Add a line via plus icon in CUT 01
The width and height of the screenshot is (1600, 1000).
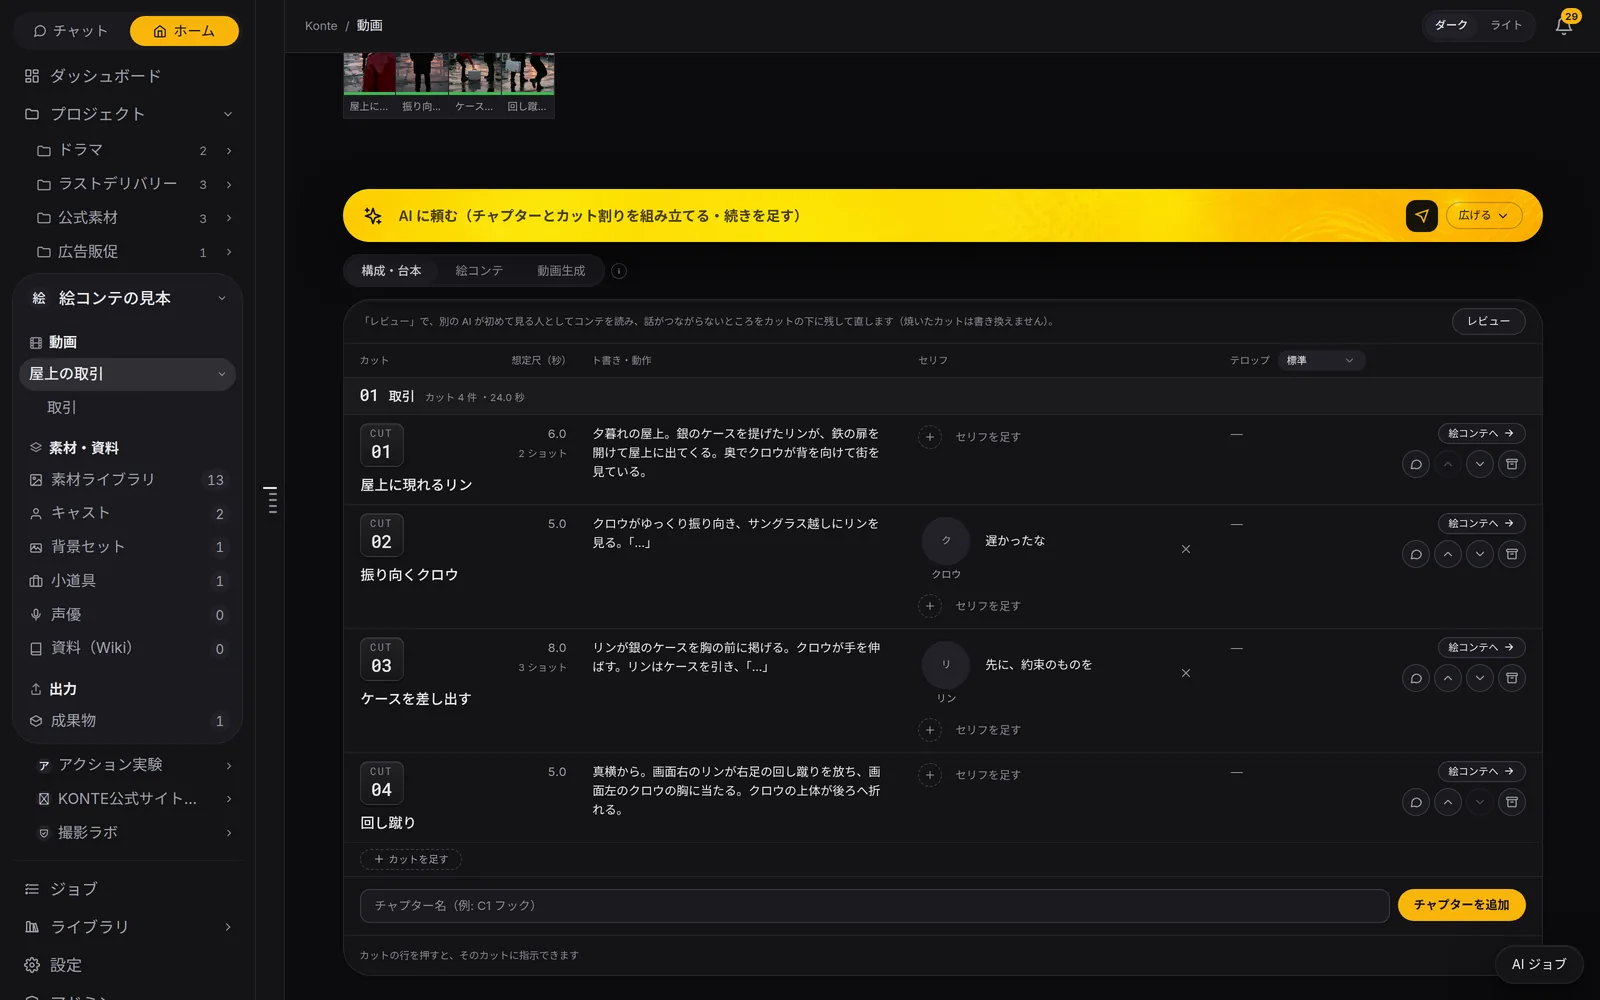click(x=930, y=437)
